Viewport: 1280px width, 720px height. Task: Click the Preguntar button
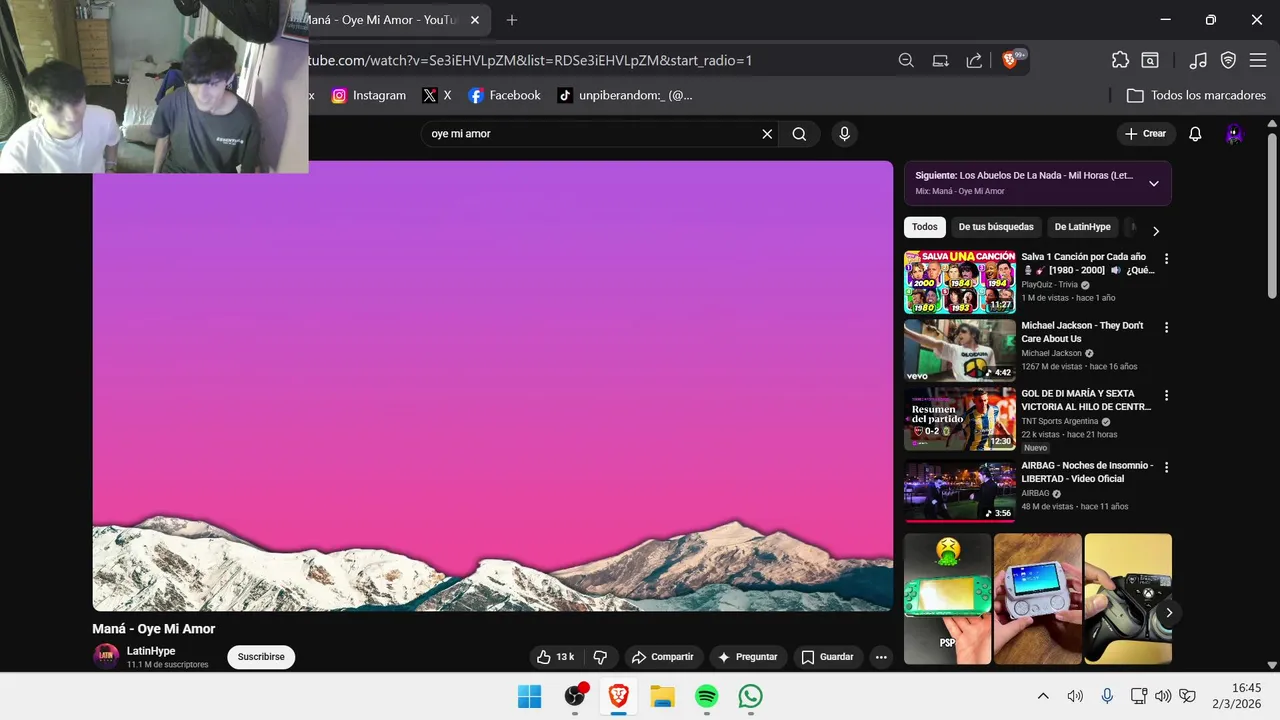click(748, 657)
